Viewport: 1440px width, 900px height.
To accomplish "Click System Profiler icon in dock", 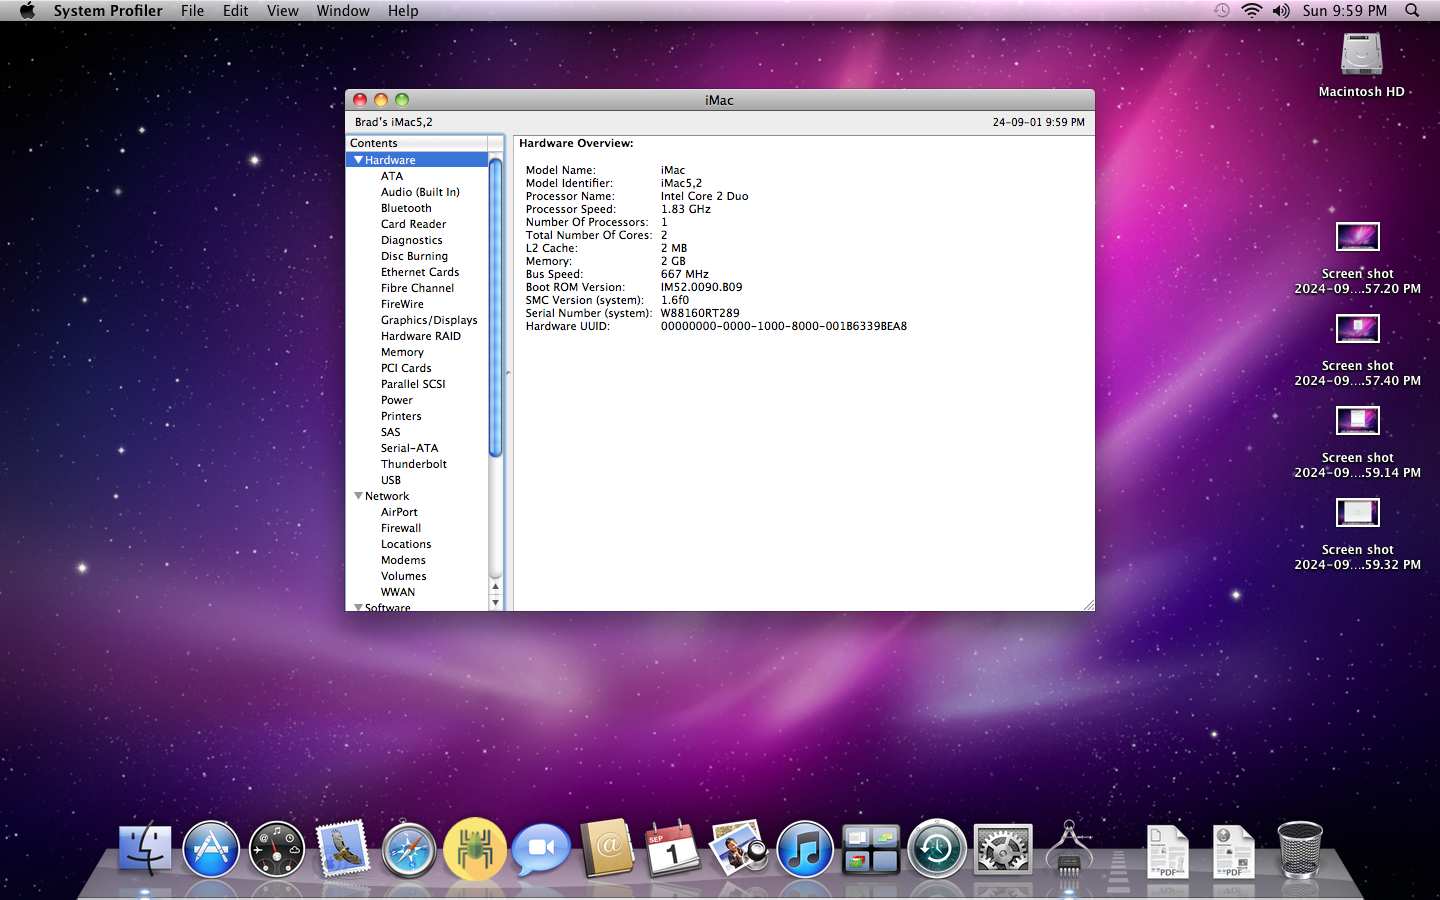I will 1069,849.
